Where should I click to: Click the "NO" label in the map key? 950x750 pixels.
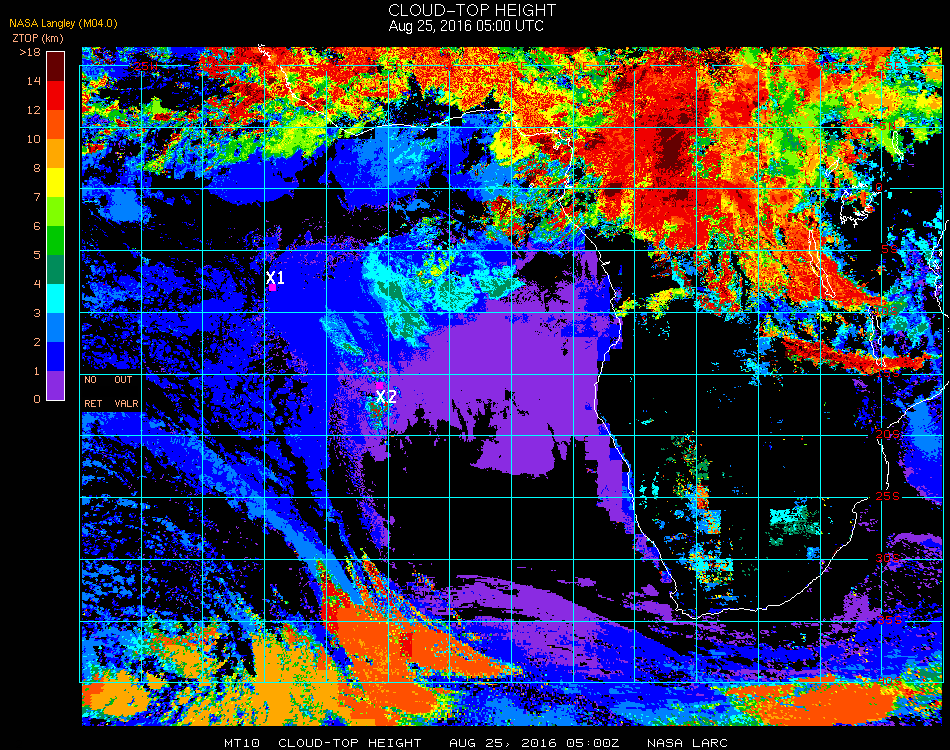point(90,380)
